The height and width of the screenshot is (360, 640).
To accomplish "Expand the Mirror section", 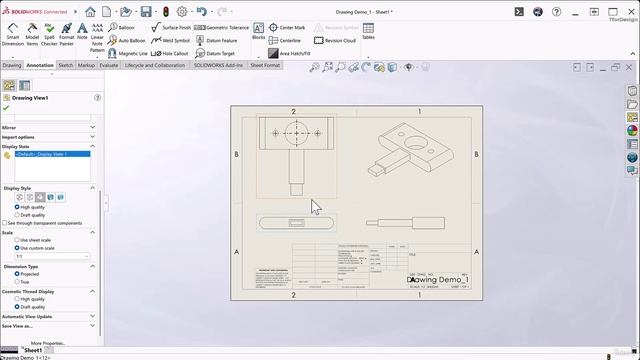I will [x=93, y=127].
